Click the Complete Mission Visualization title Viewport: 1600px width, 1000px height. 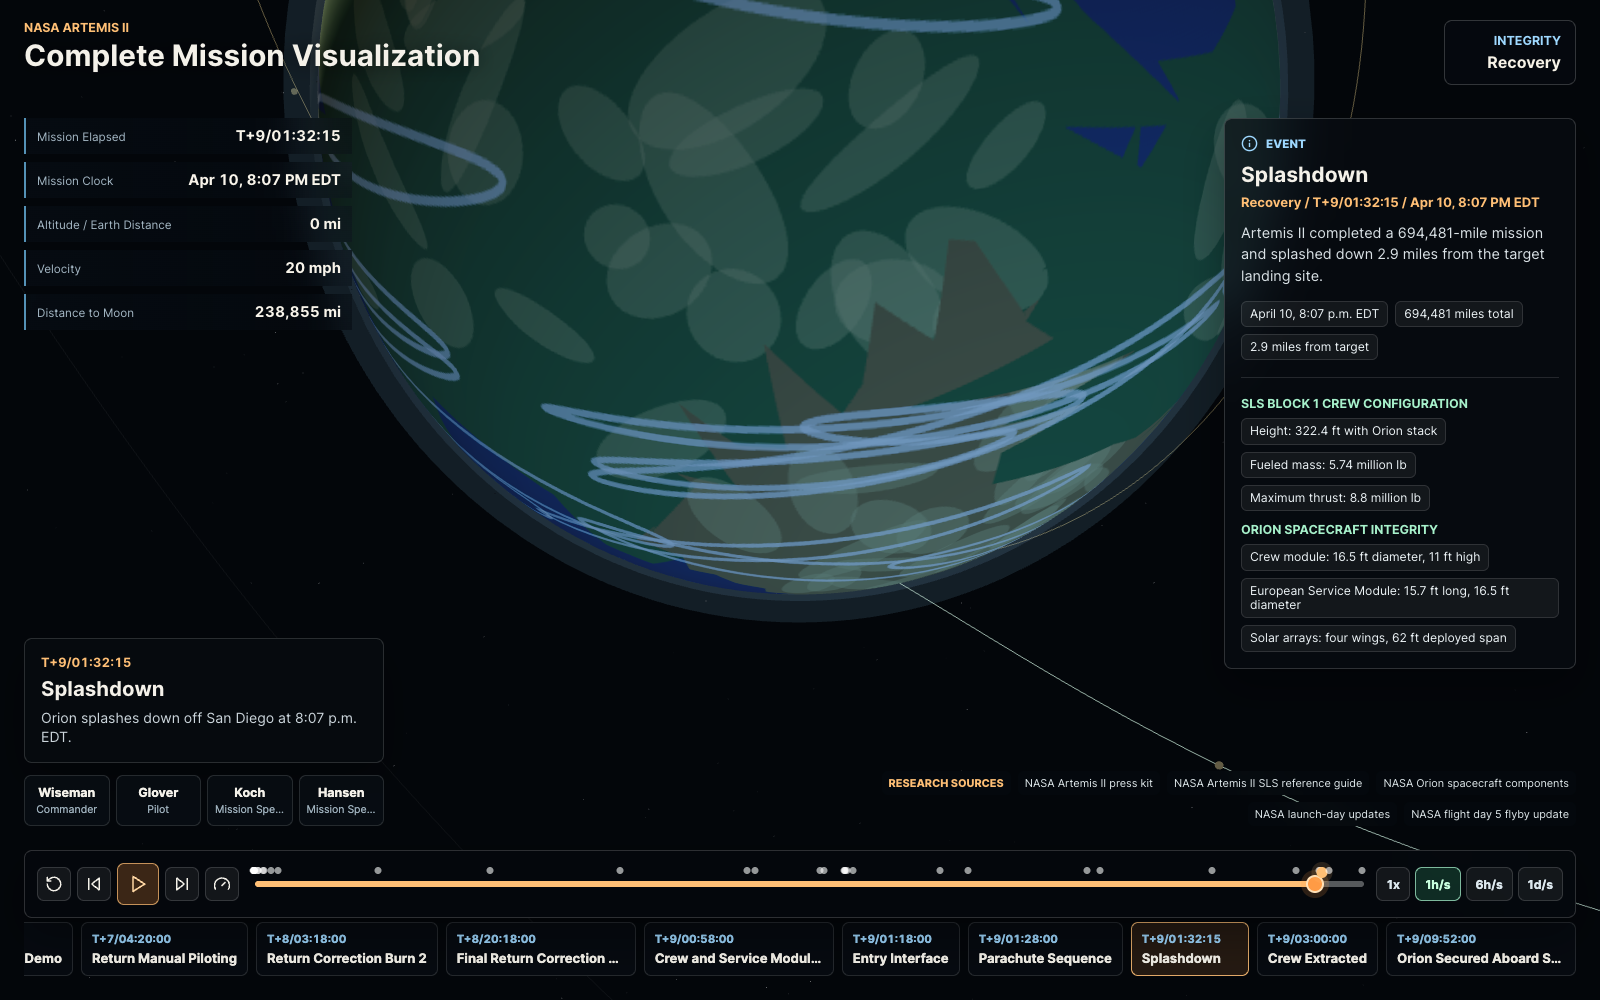252,56
